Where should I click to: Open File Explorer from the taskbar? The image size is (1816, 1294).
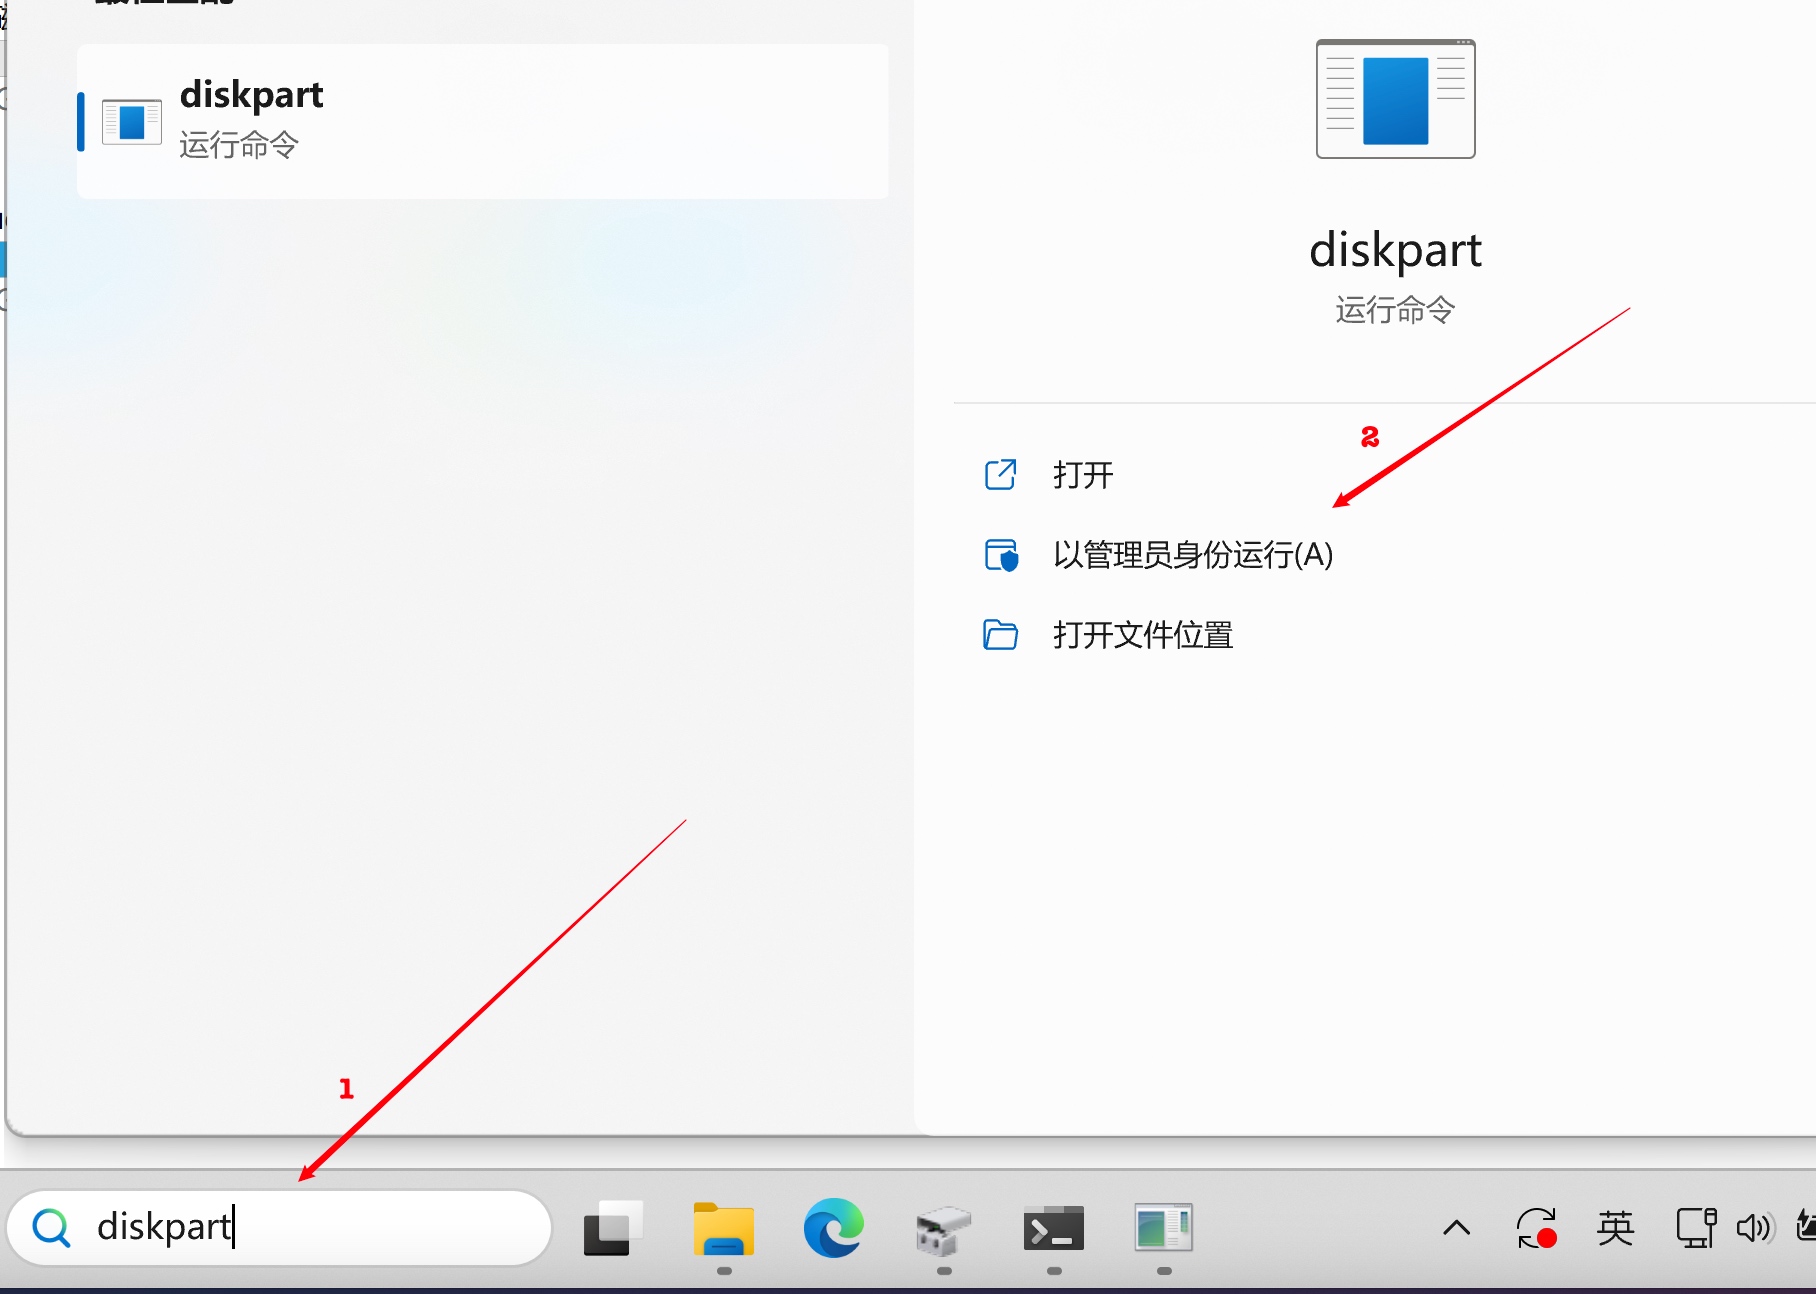click(x=724, y=1229)
